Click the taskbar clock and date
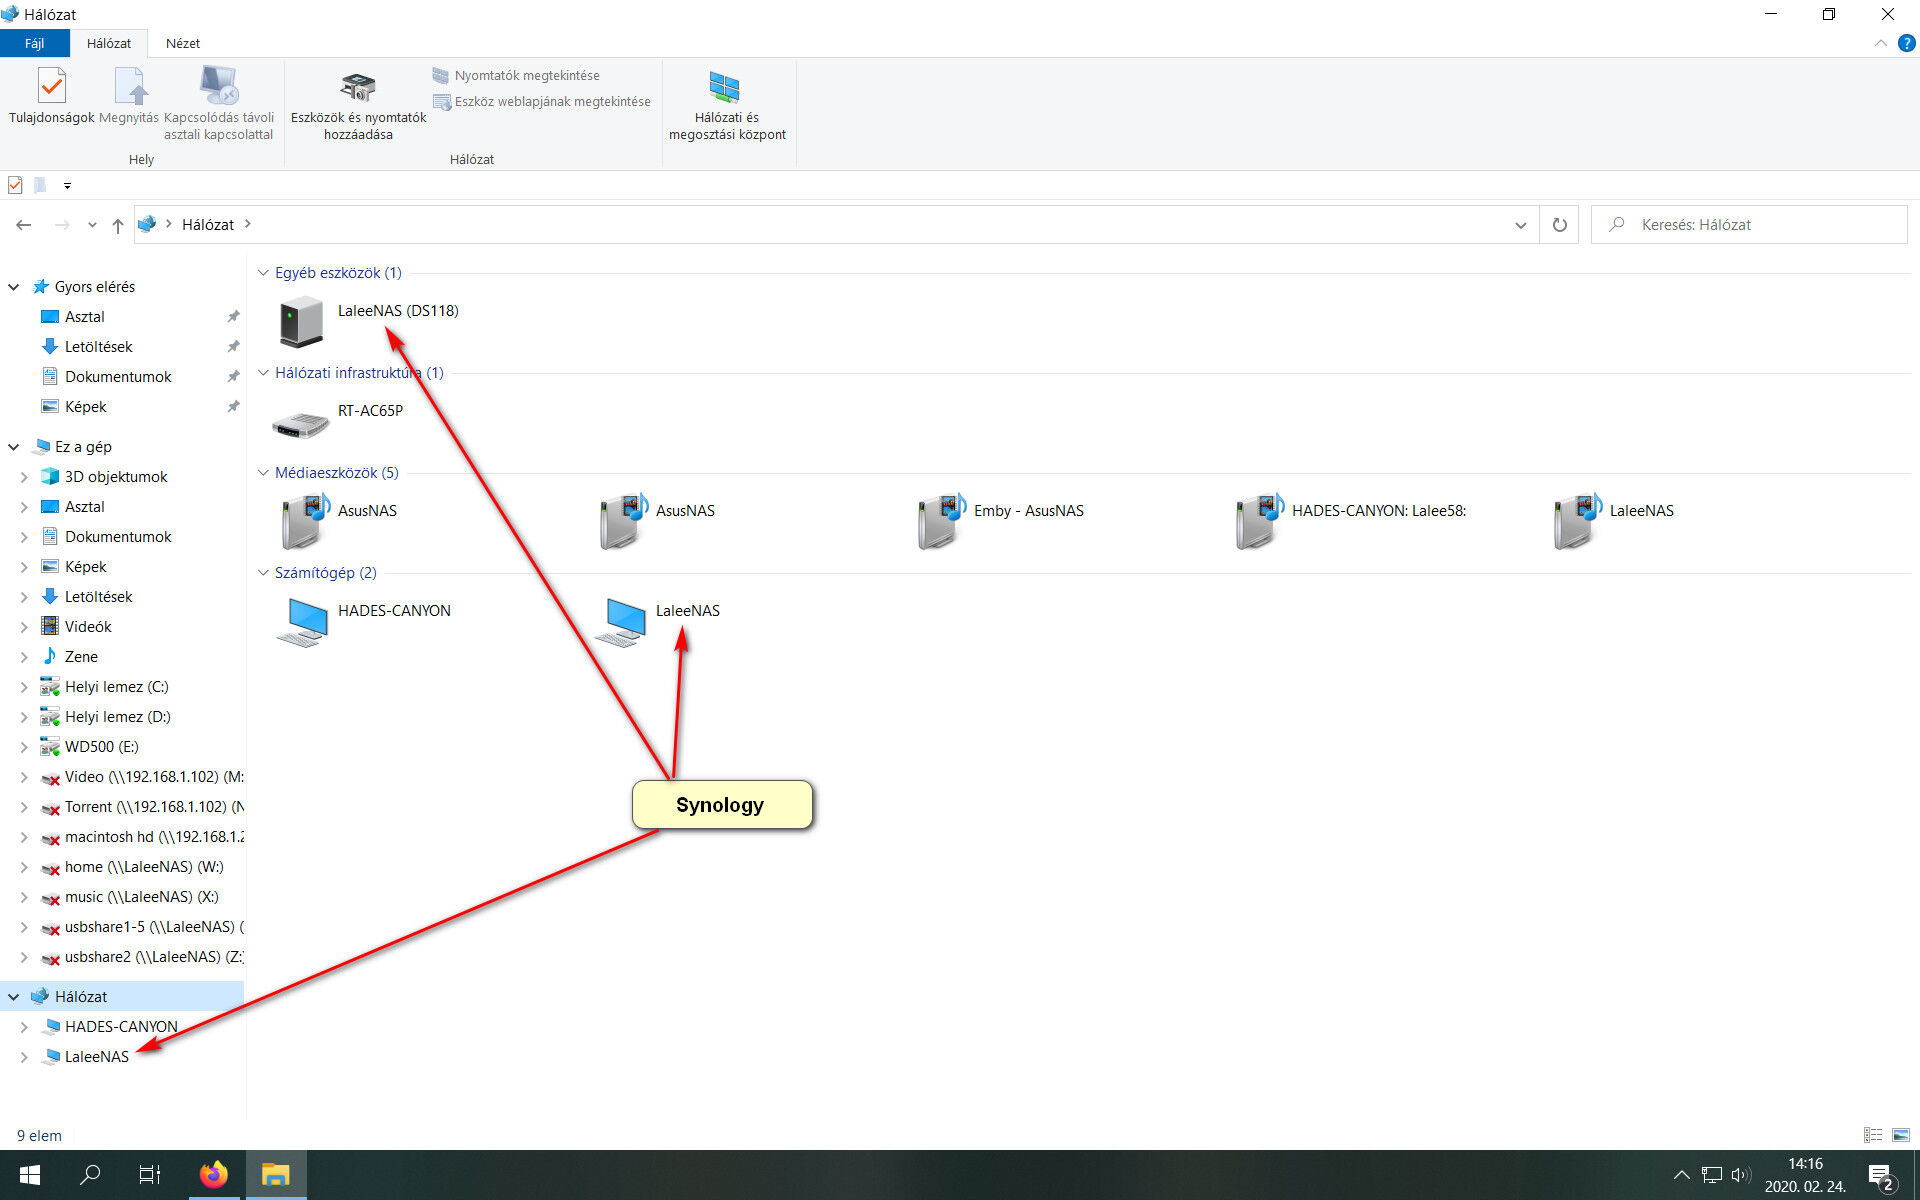 point(1805,1175)
